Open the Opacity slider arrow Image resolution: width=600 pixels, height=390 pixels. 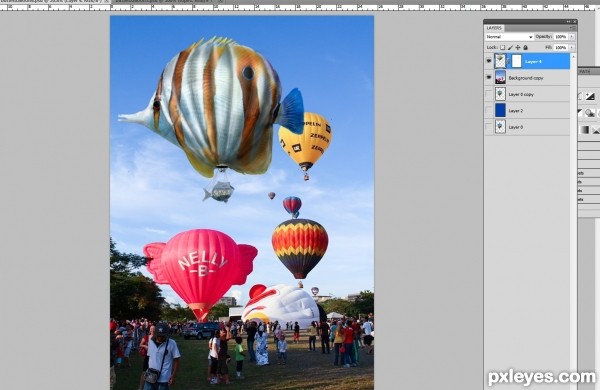point(572,37)
